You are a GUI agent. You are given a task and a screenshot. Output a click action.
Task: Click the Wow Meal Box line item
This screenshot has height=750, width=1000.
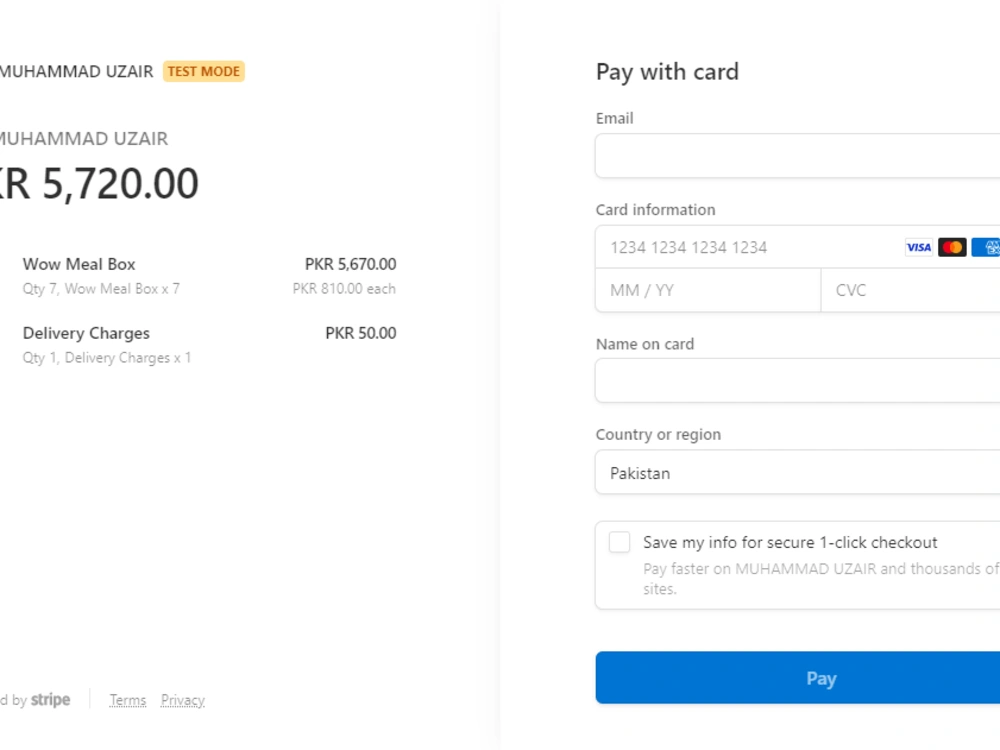79,264
